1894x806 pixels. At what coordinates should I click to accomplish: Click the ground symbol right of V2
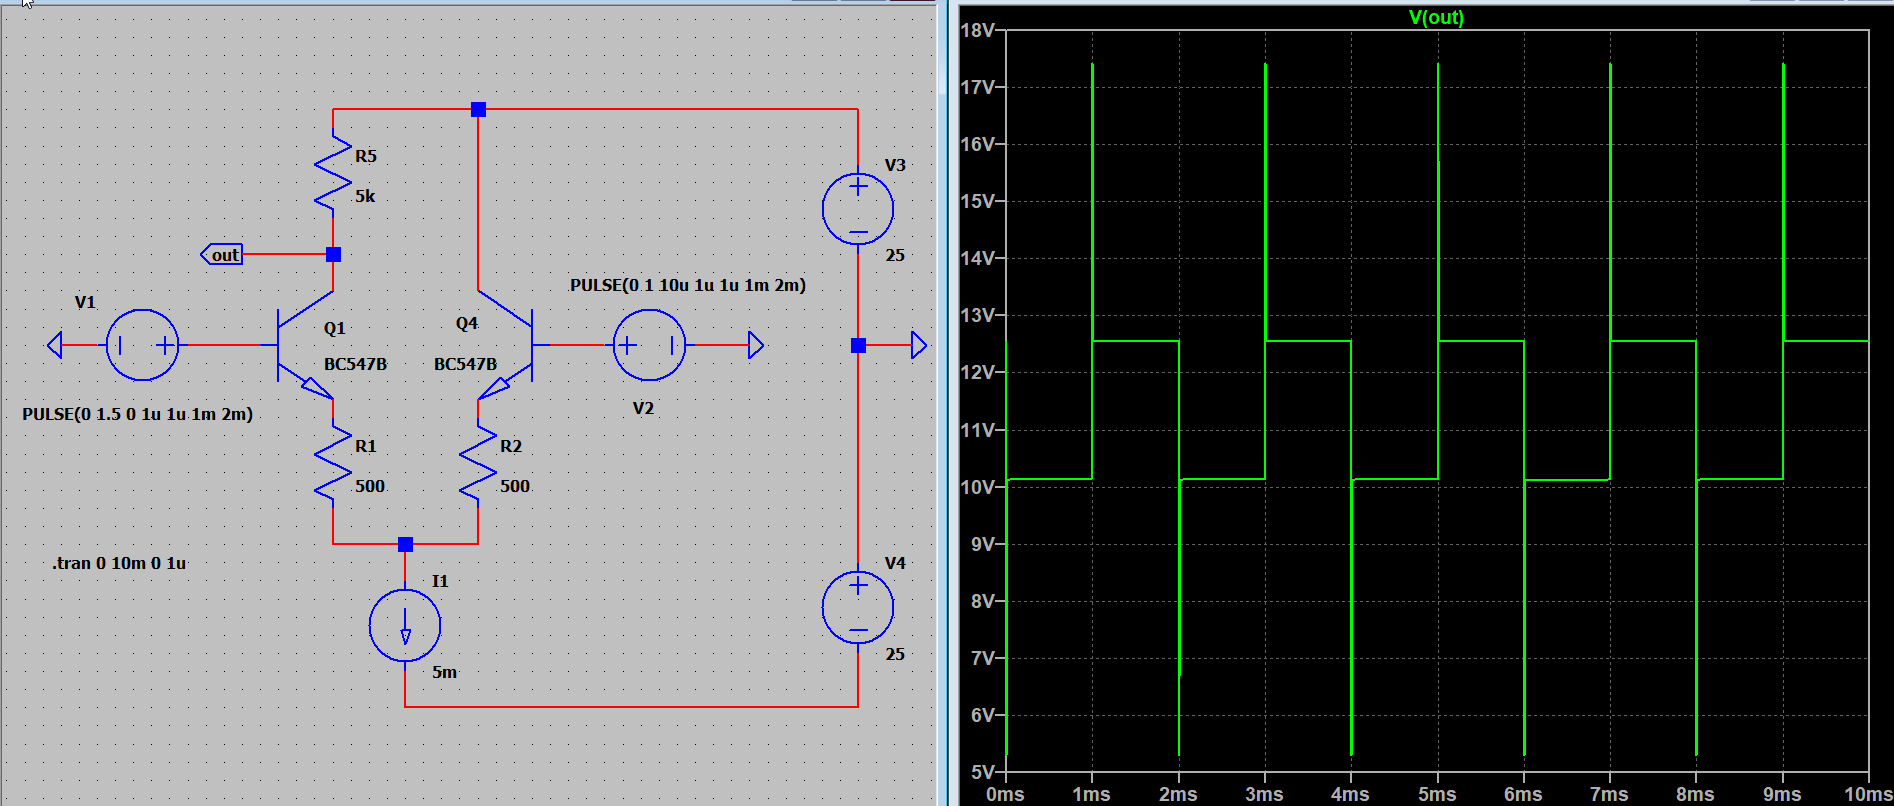click(x=756, y=345)
